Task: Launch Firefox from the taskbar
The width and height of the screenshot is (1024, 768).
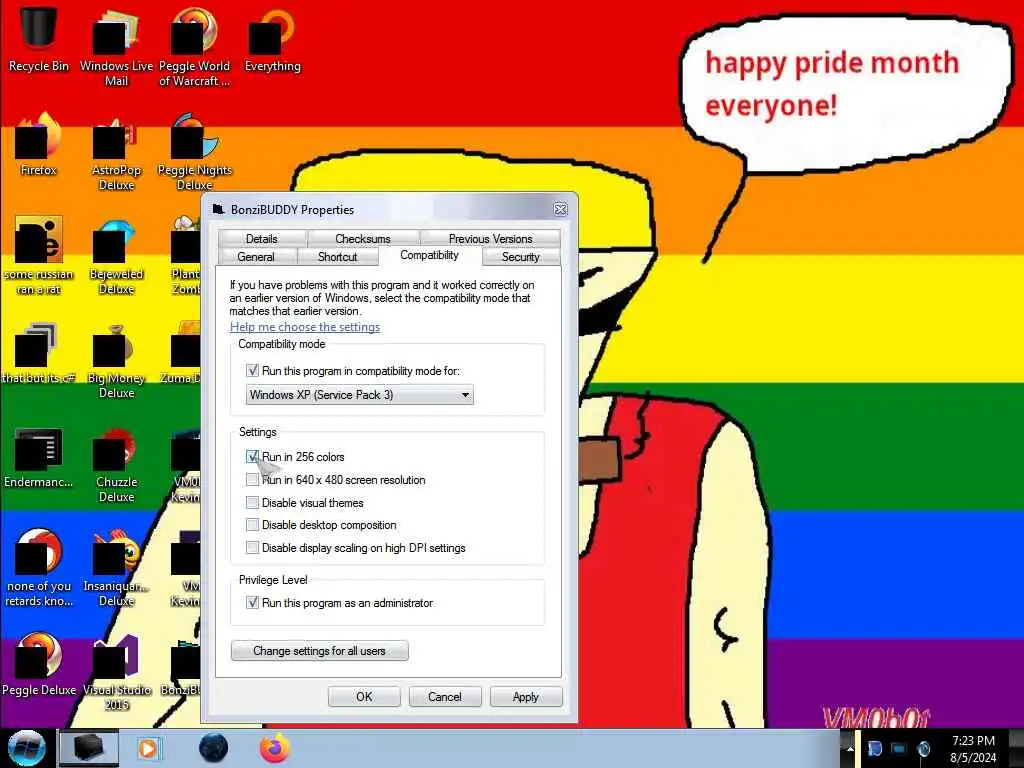Action: tap(275, 748)
